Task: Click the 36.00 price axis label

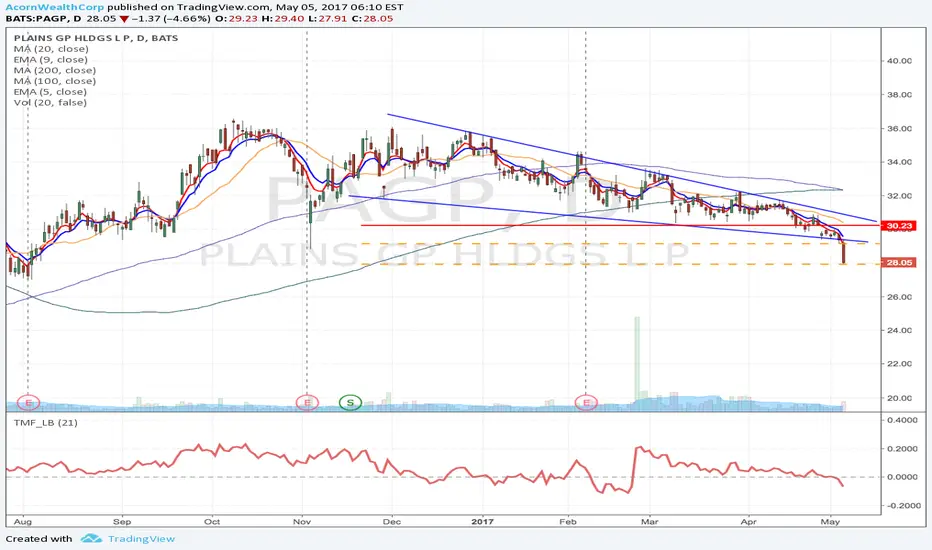Action: point(899,128)
